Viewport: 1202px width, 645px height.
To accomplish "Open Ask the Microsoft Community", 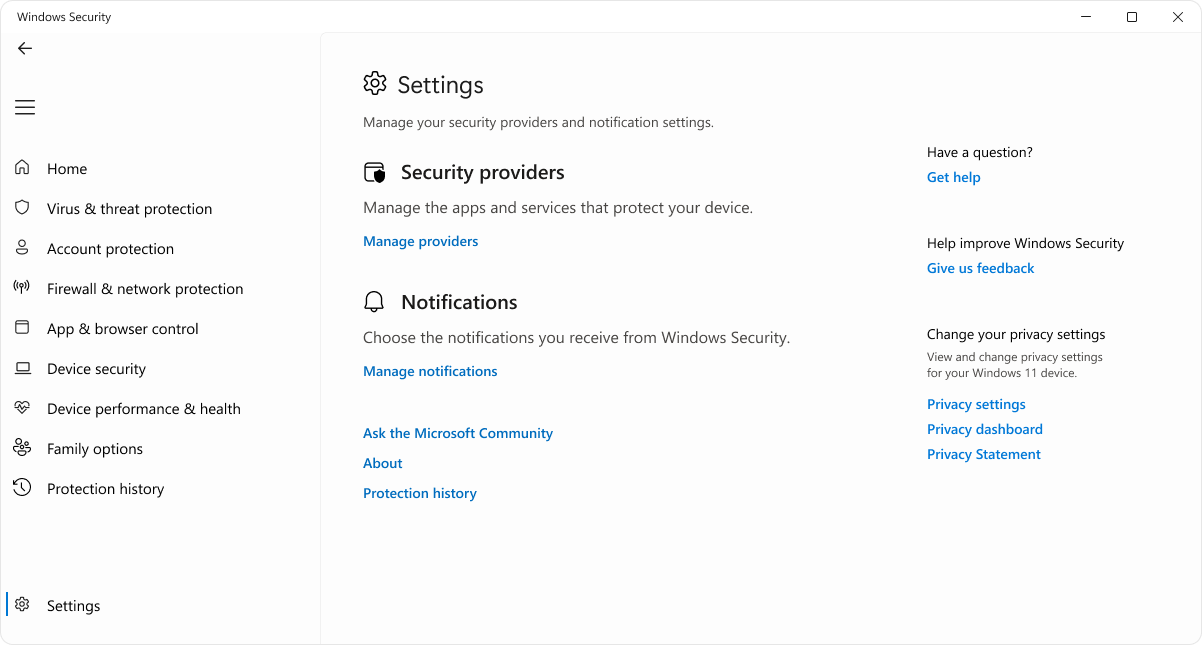I will [x=458, y=433].
